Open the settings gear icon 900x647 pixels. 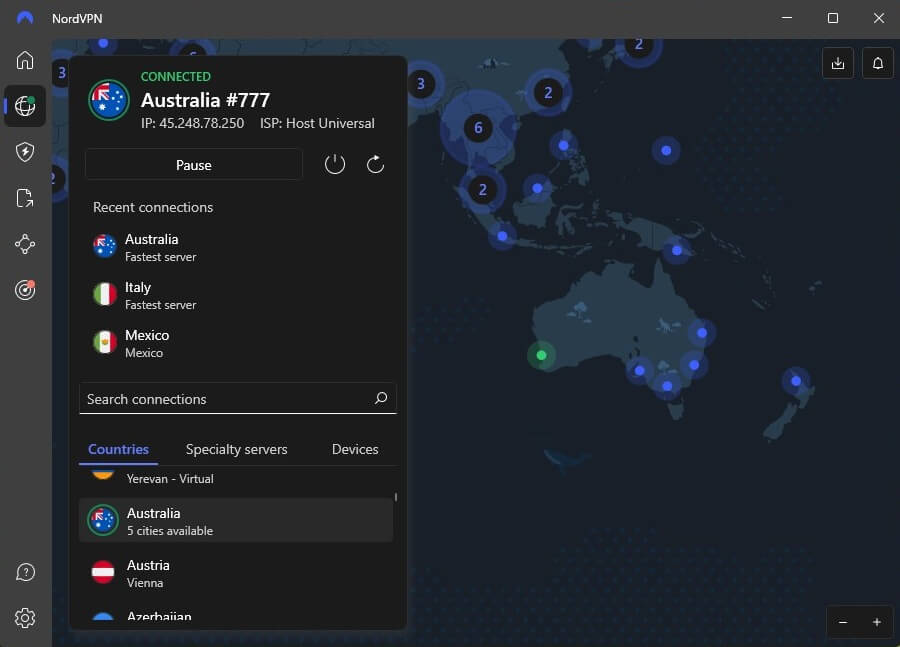25,618
